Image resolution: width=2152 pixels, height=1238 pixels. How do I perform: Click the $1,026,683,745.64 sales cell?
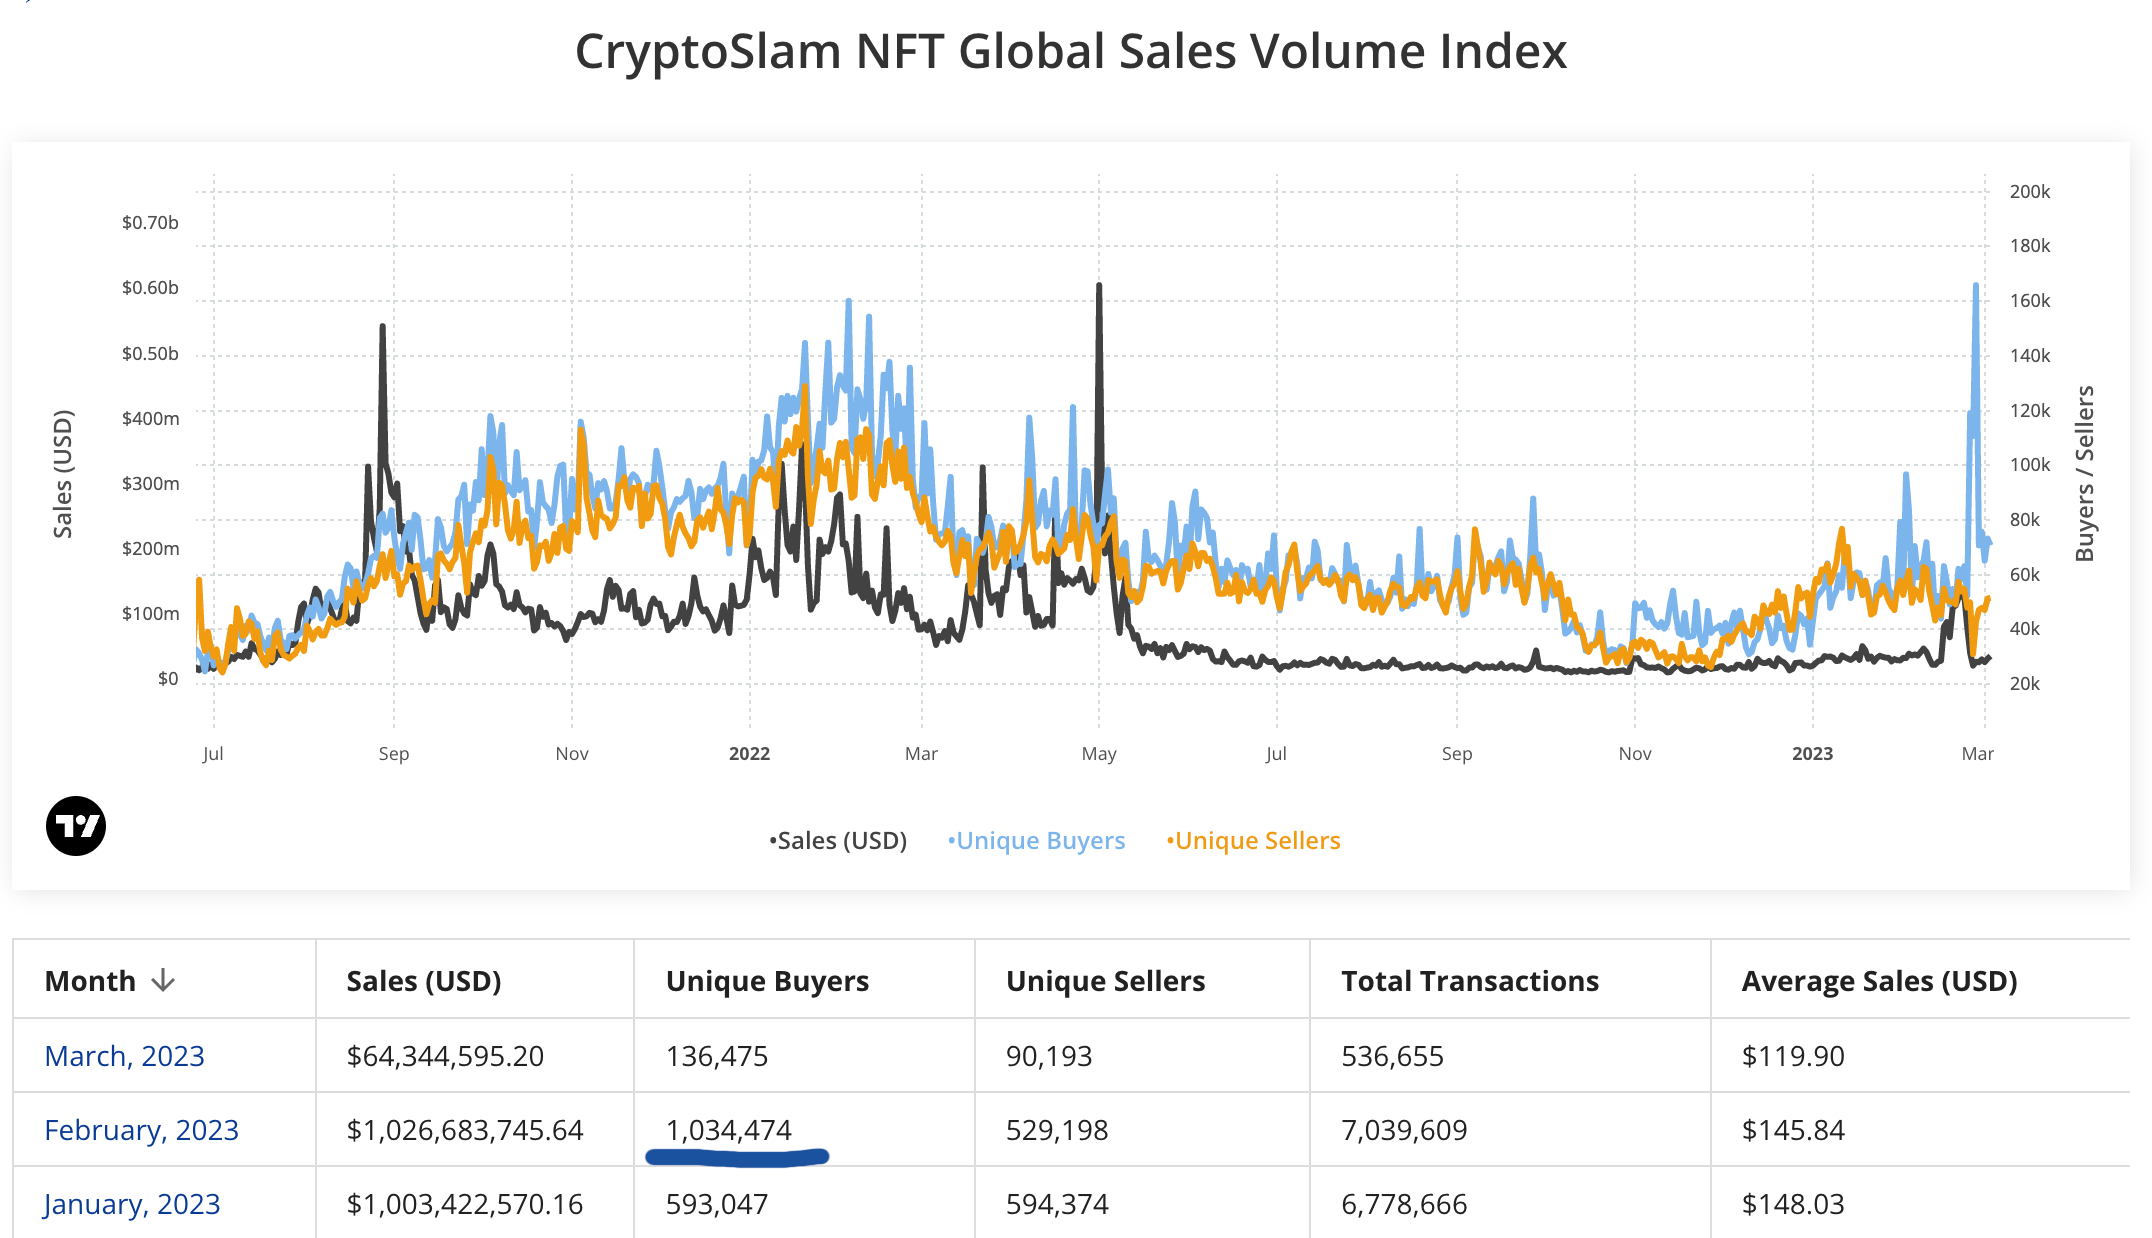465,1130
